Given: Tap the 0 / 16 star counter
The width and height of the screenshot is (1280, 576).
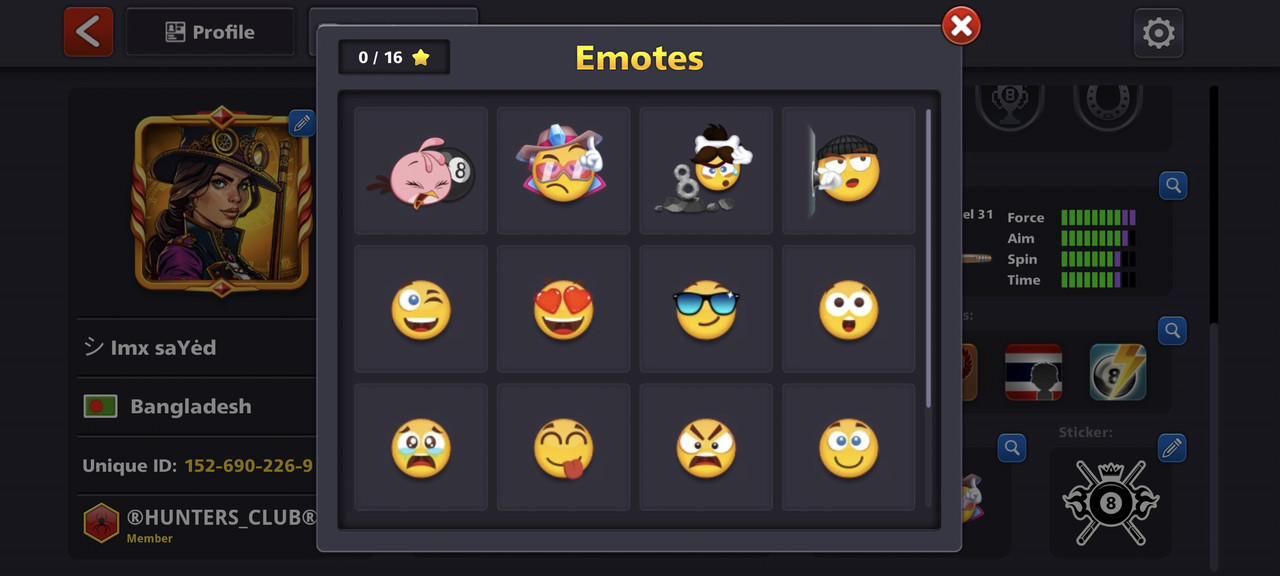Looking at the screenshot, I should click(394, 57).
